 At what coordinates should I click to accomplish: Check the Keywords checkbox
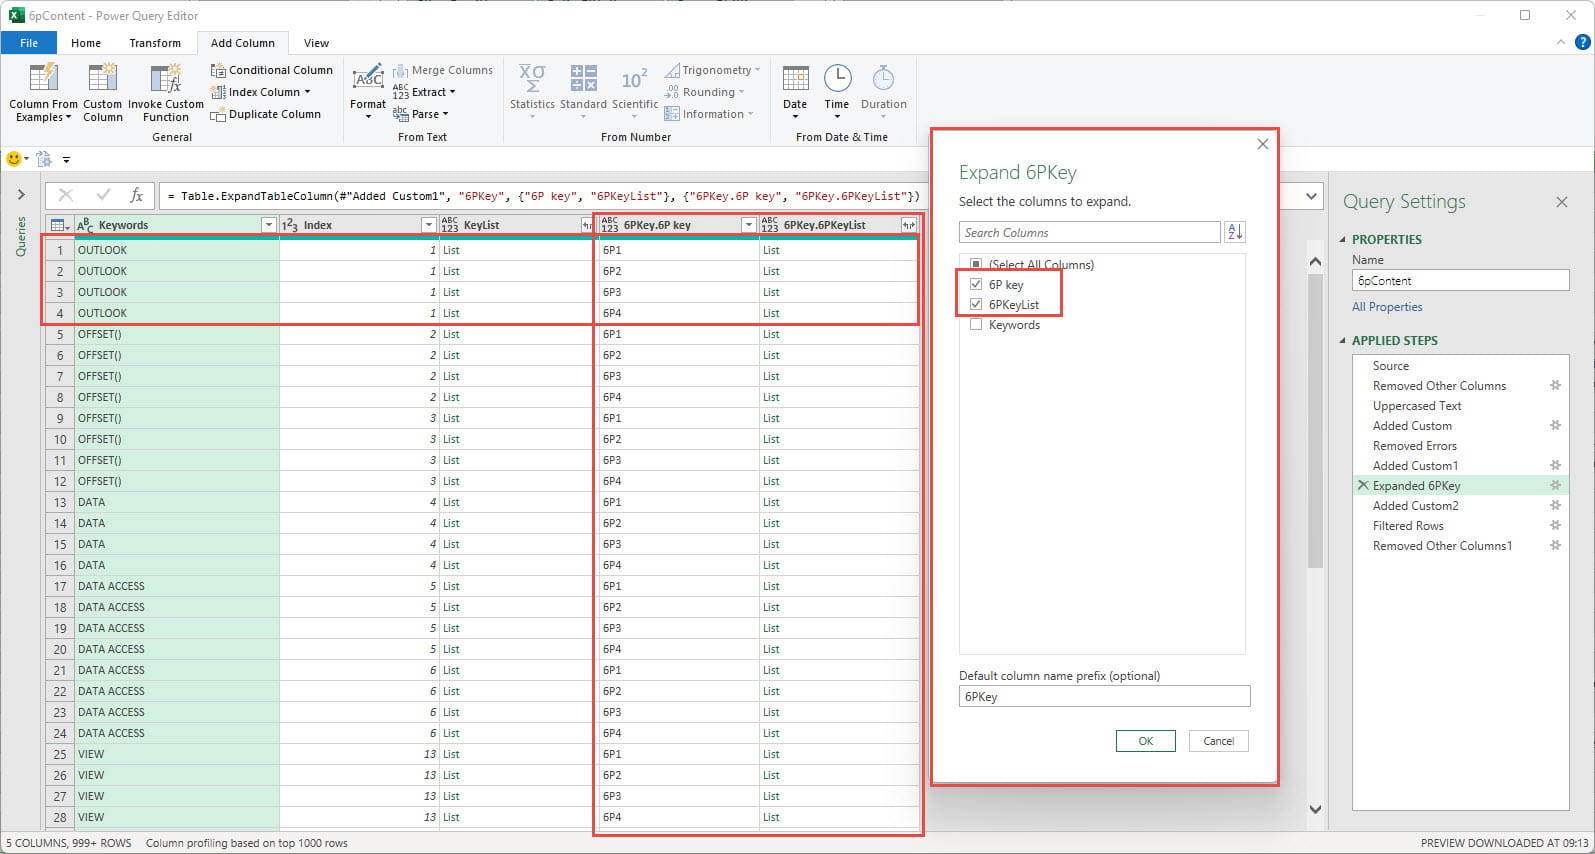[x=976, y=325]
